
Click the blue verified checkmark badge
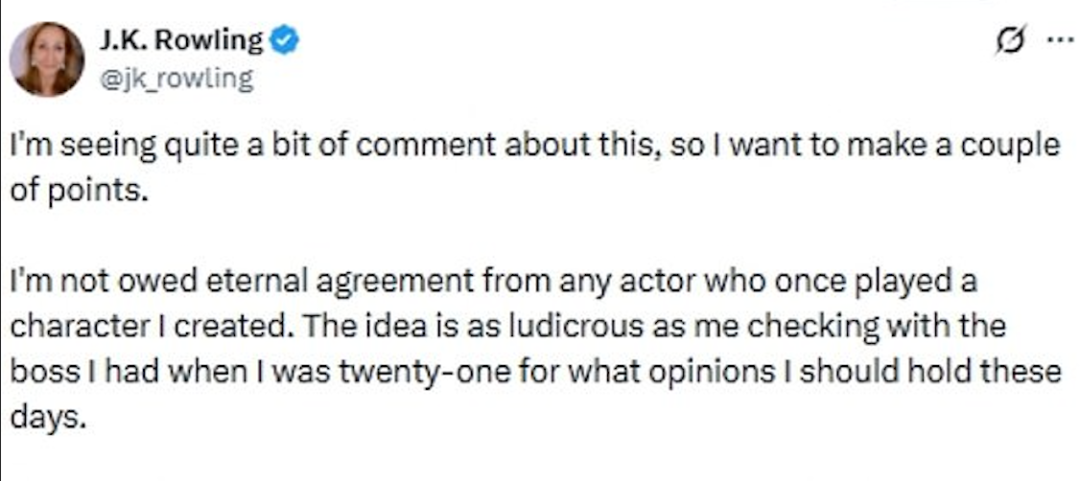pos(285,41)
